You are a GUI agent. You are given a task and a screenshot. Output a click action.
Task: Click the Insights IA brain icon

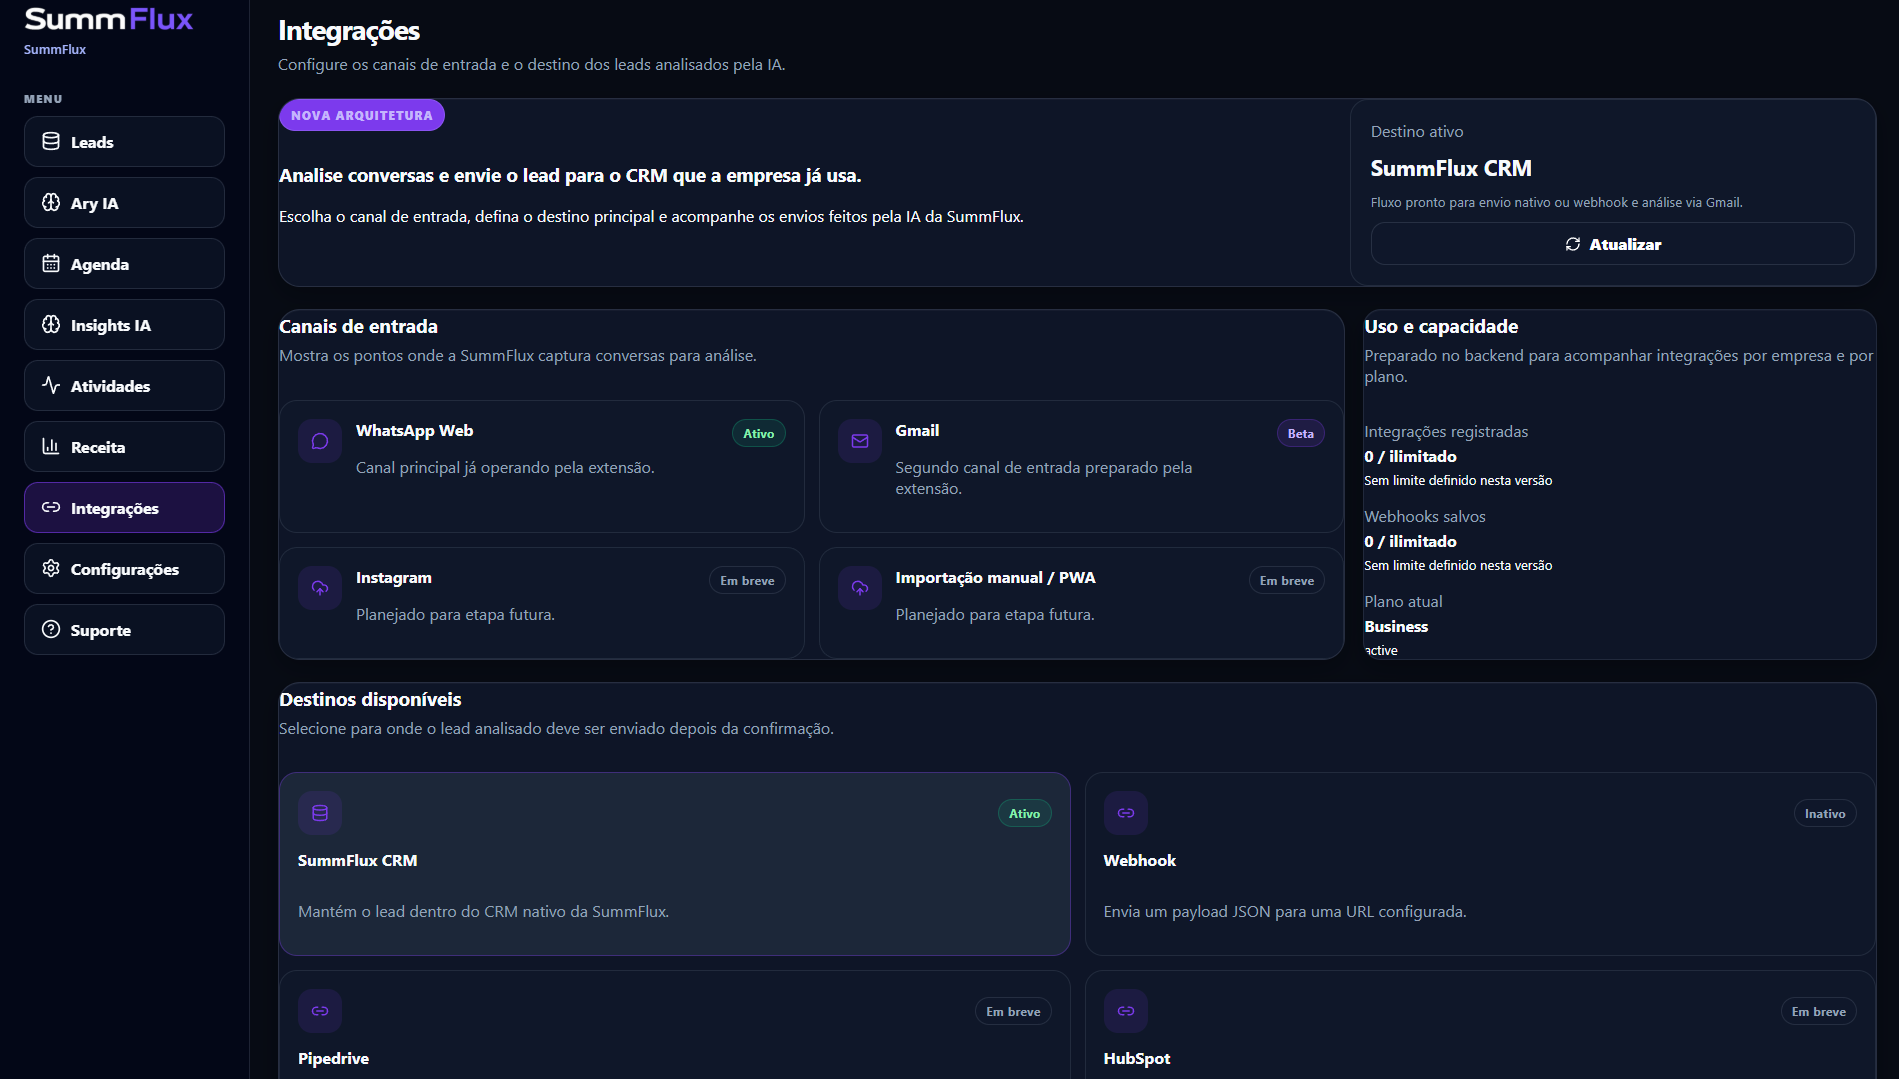(x=51, y=325)
